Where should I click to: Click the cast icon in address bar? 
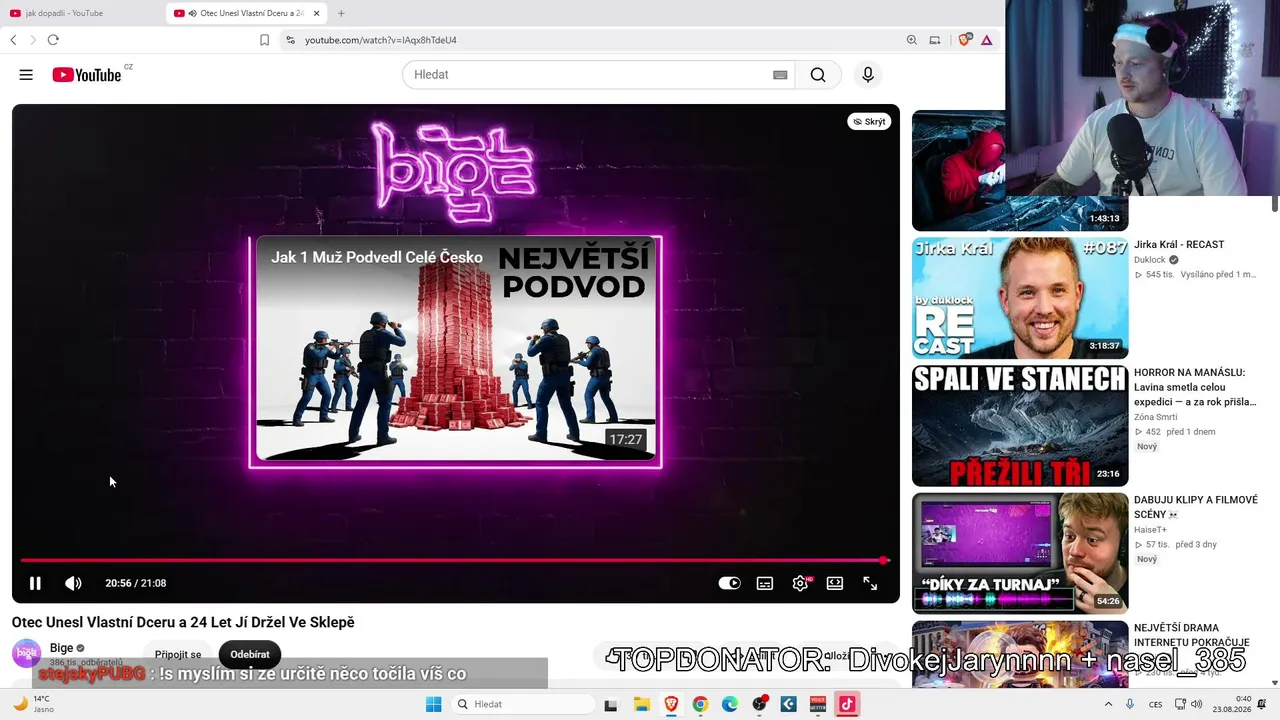tap(935, 40)
